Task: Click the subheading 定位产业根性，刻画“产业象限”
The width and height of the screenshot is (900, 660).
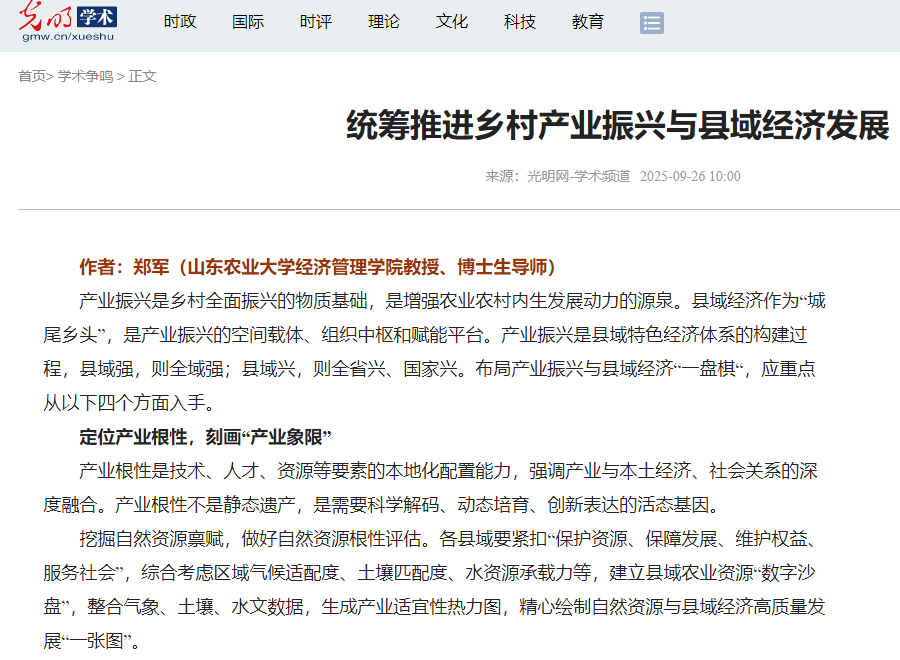Action: (x=205, y=437)
